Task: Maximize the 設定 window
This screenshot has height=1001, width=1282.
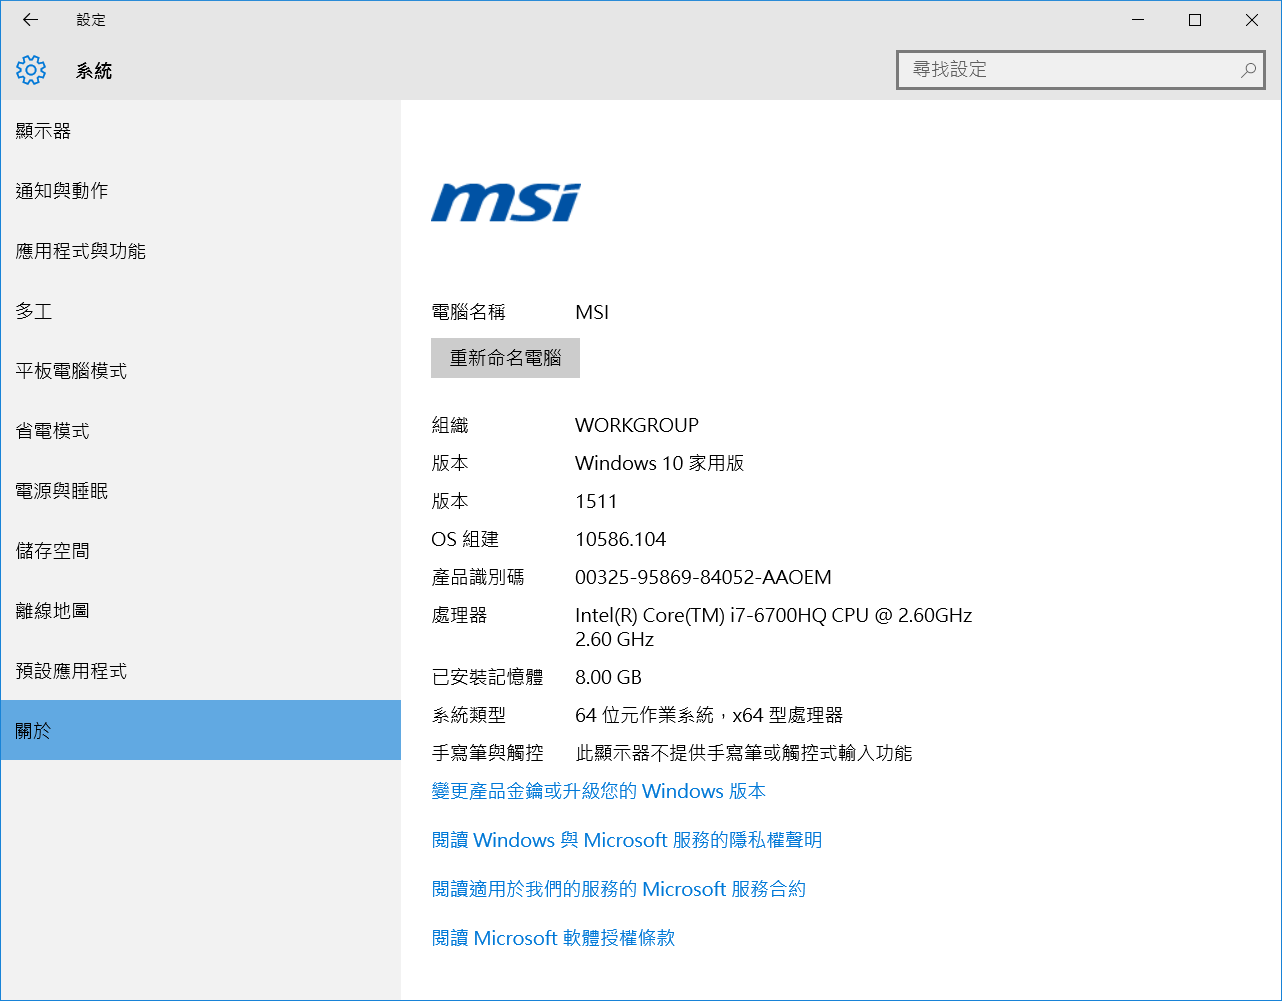Action: [1195, 20]
